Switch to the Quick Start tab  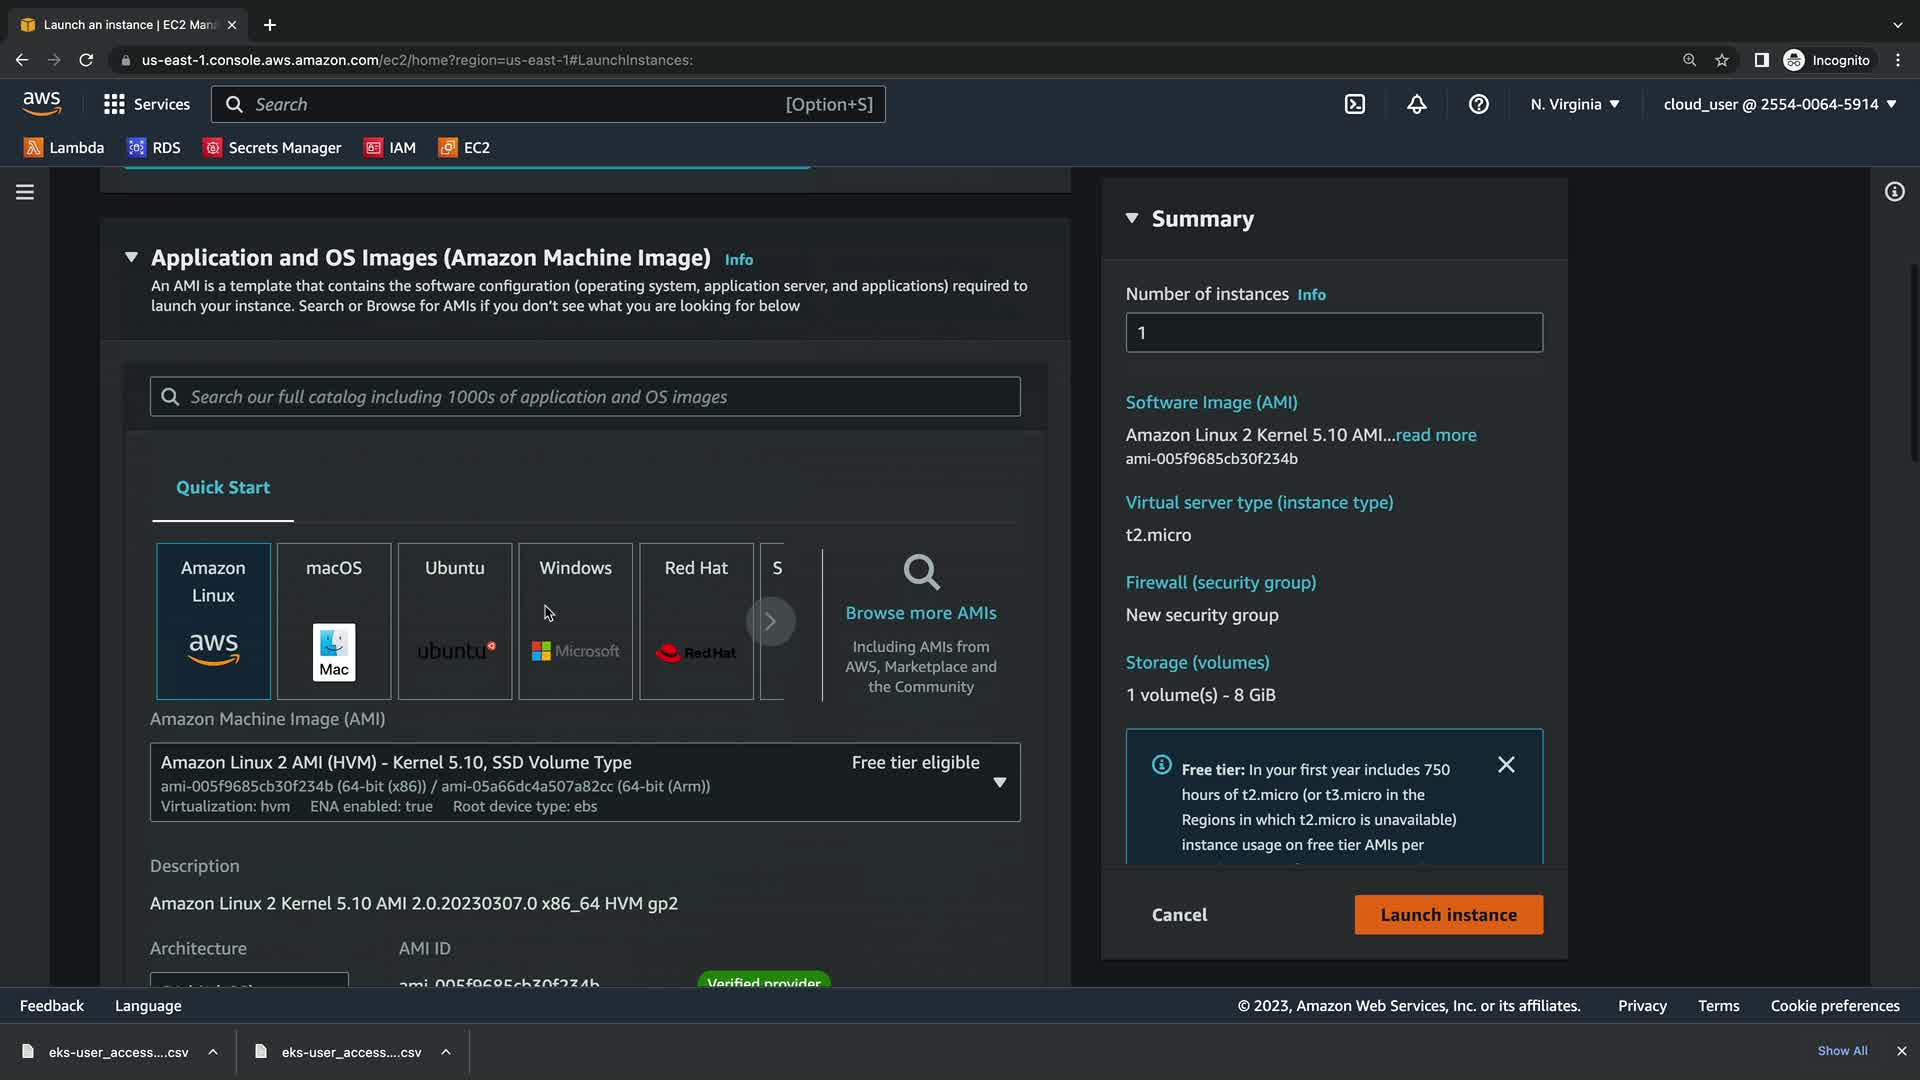click(223, 487)
